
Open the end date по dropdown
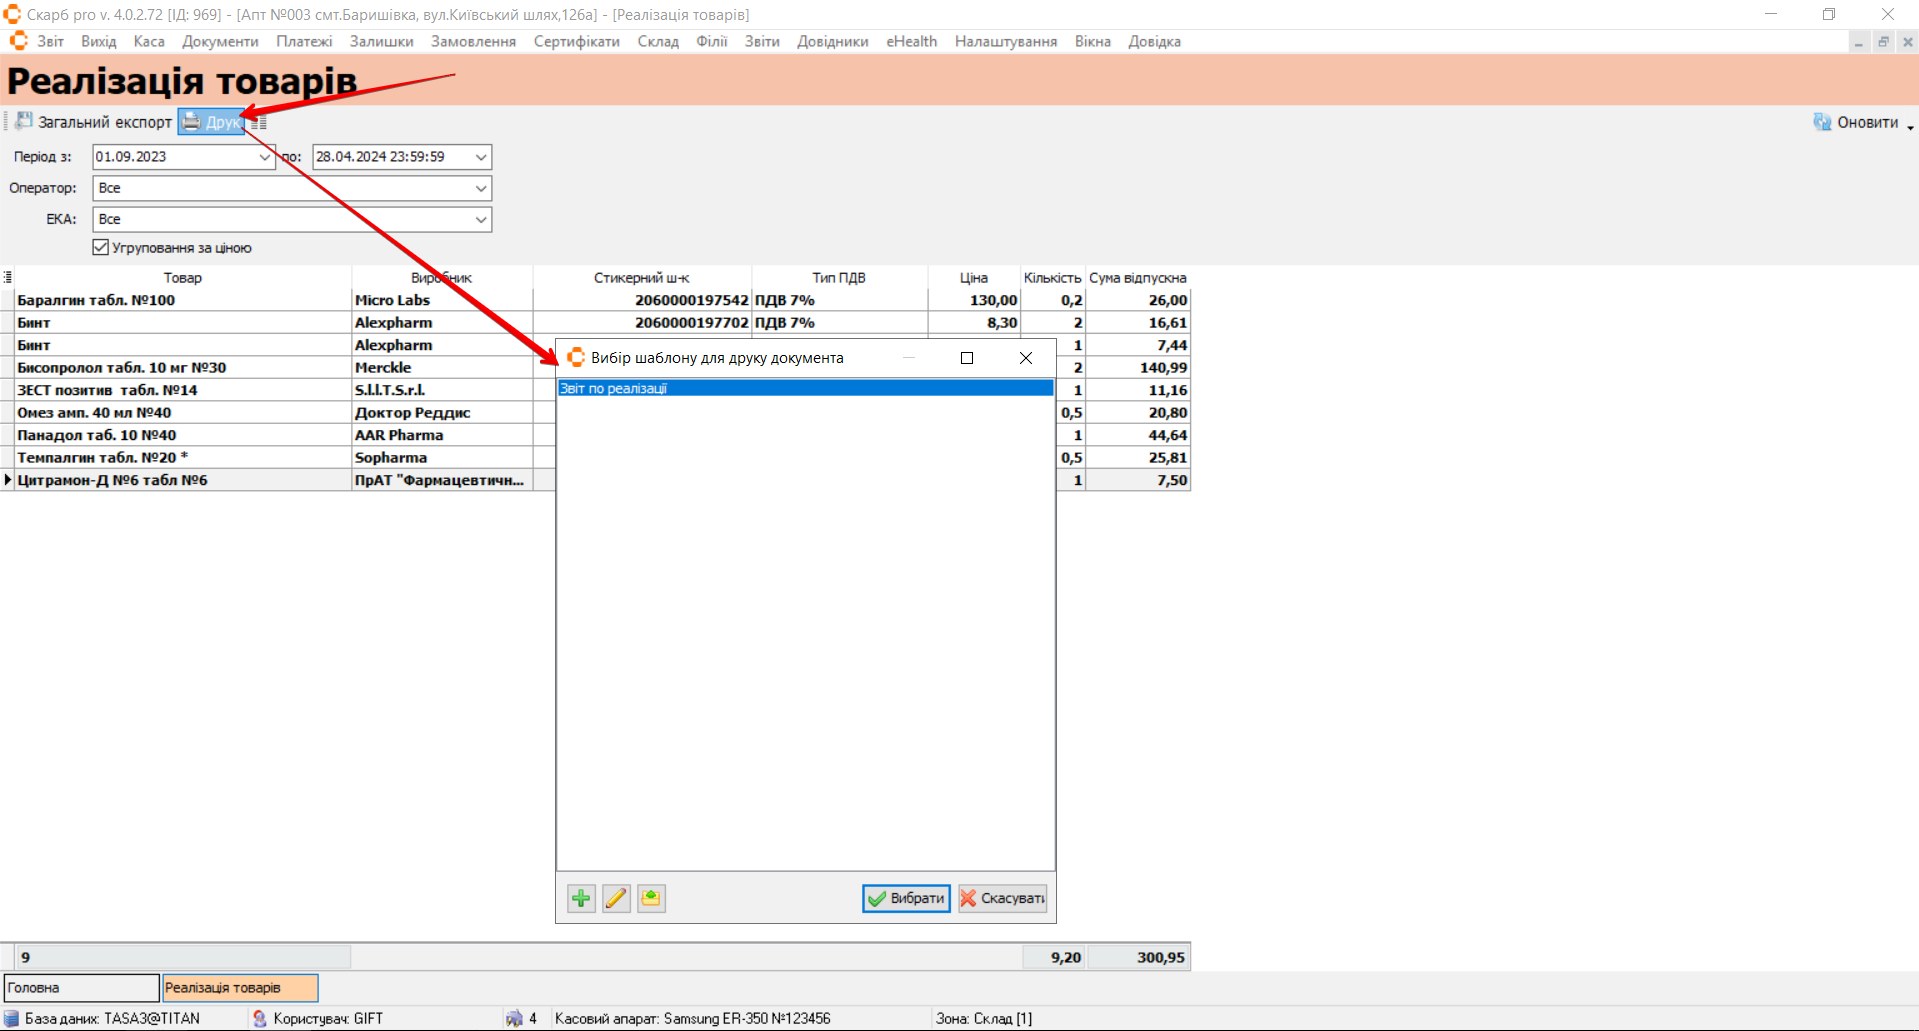tap(480, 157)
